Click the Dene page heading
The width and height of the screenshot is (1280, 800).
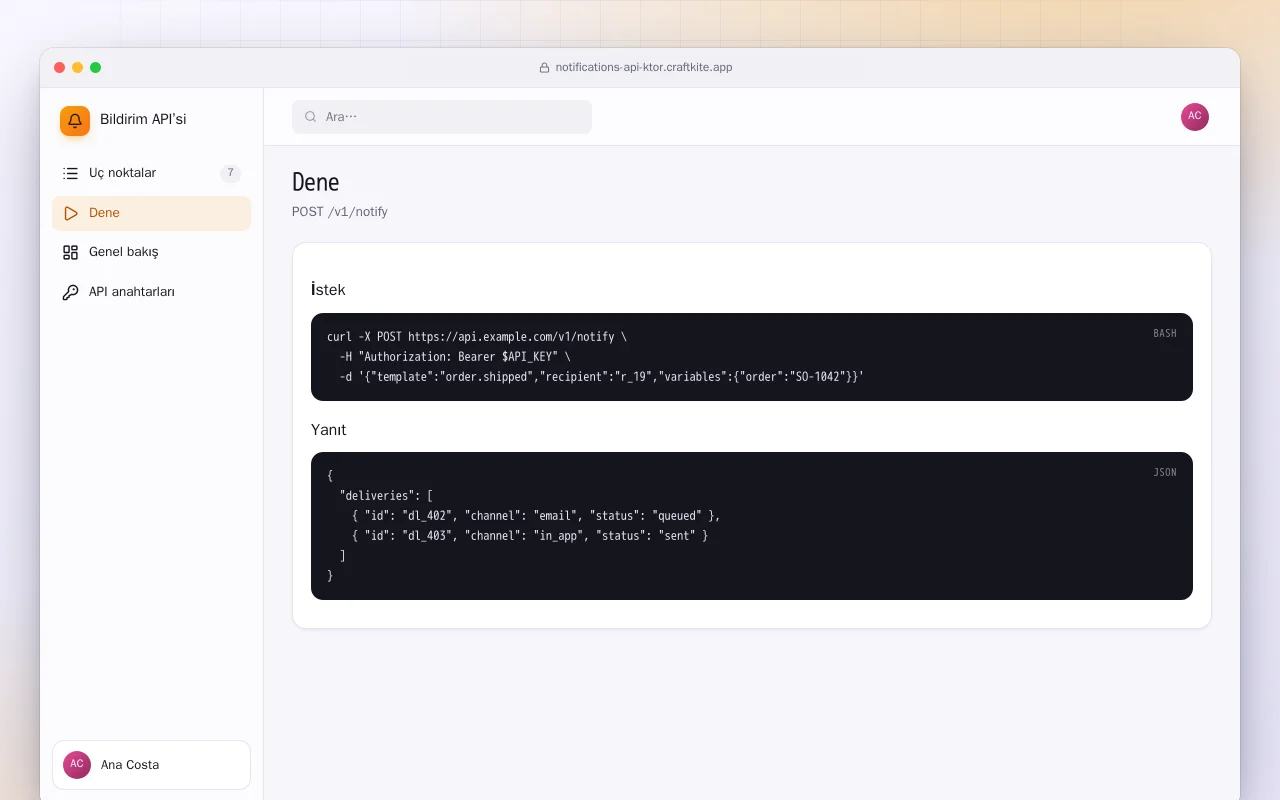[316, 182]
